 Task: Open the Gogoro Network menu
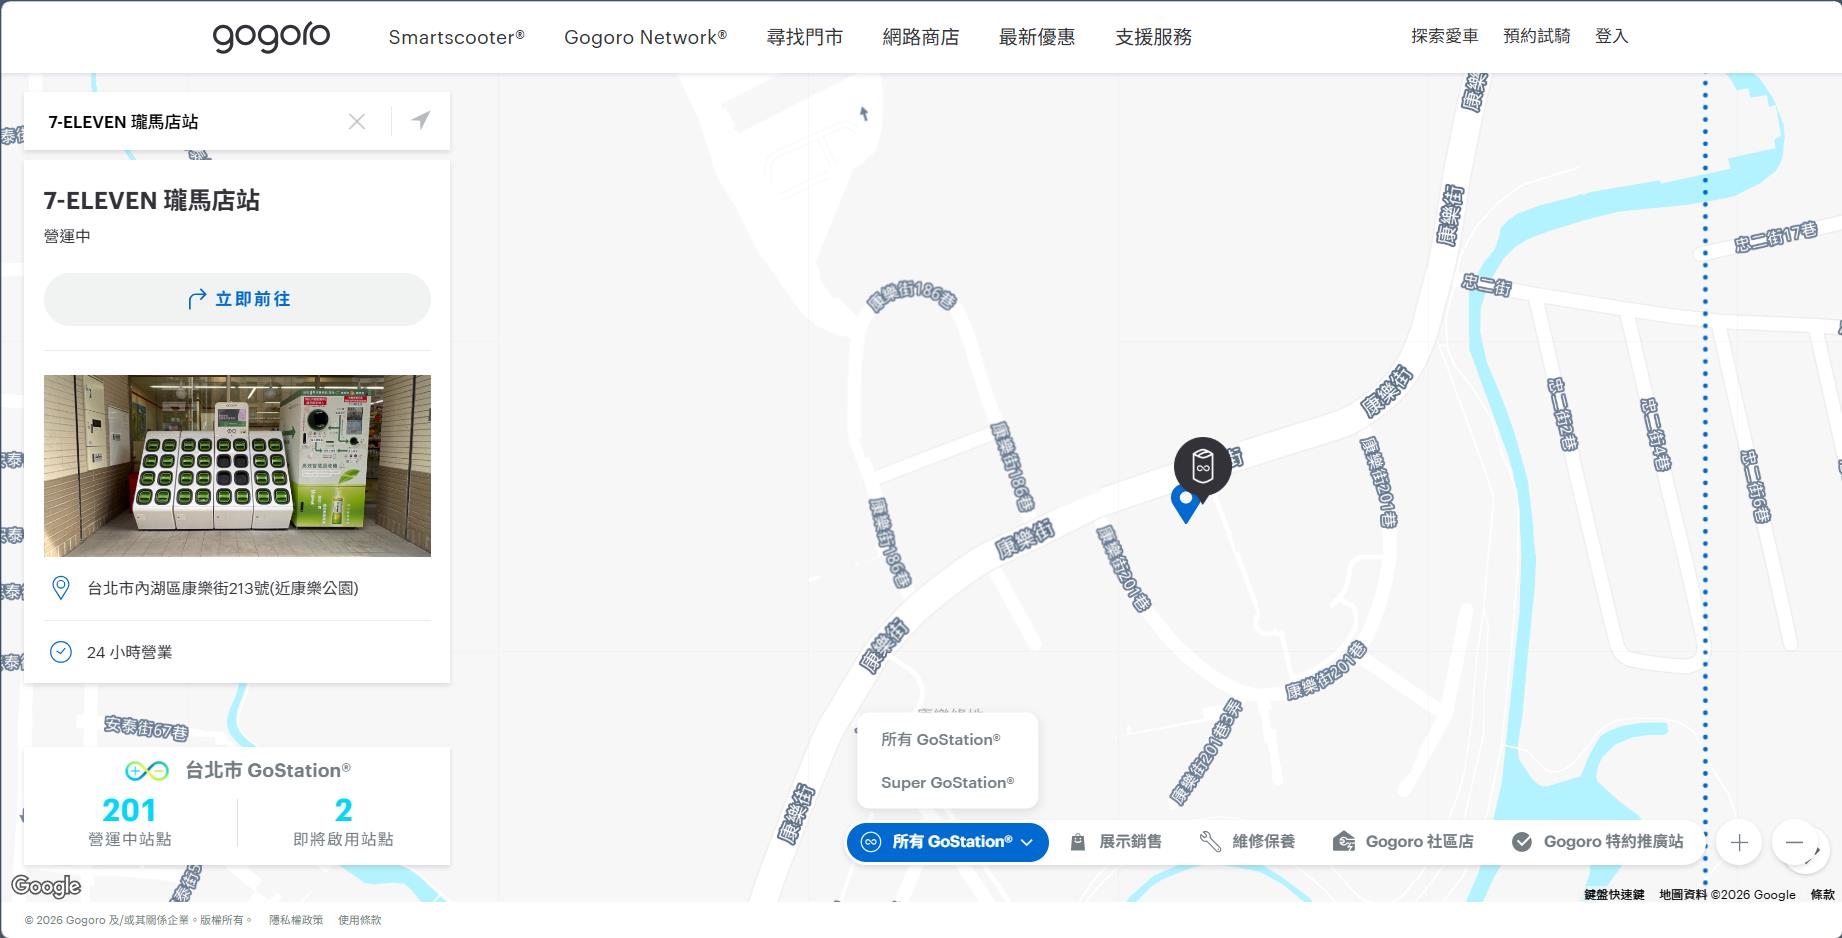pyautogui.click(x=645, y=37)
